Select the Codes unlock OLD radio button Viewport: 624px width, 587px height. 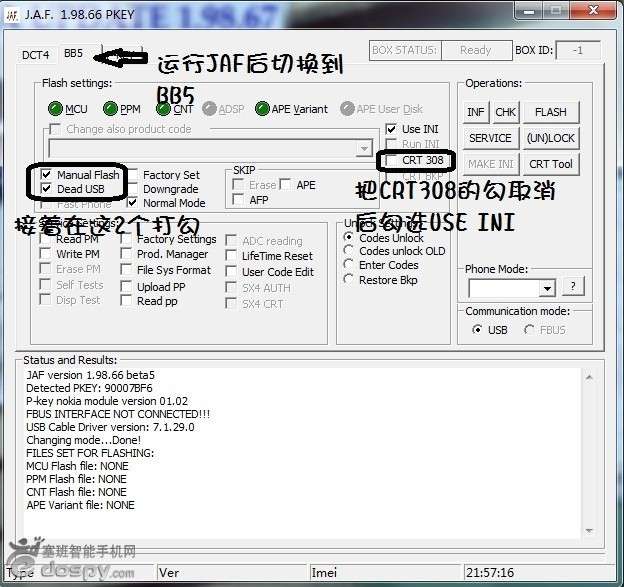[349, 251]
